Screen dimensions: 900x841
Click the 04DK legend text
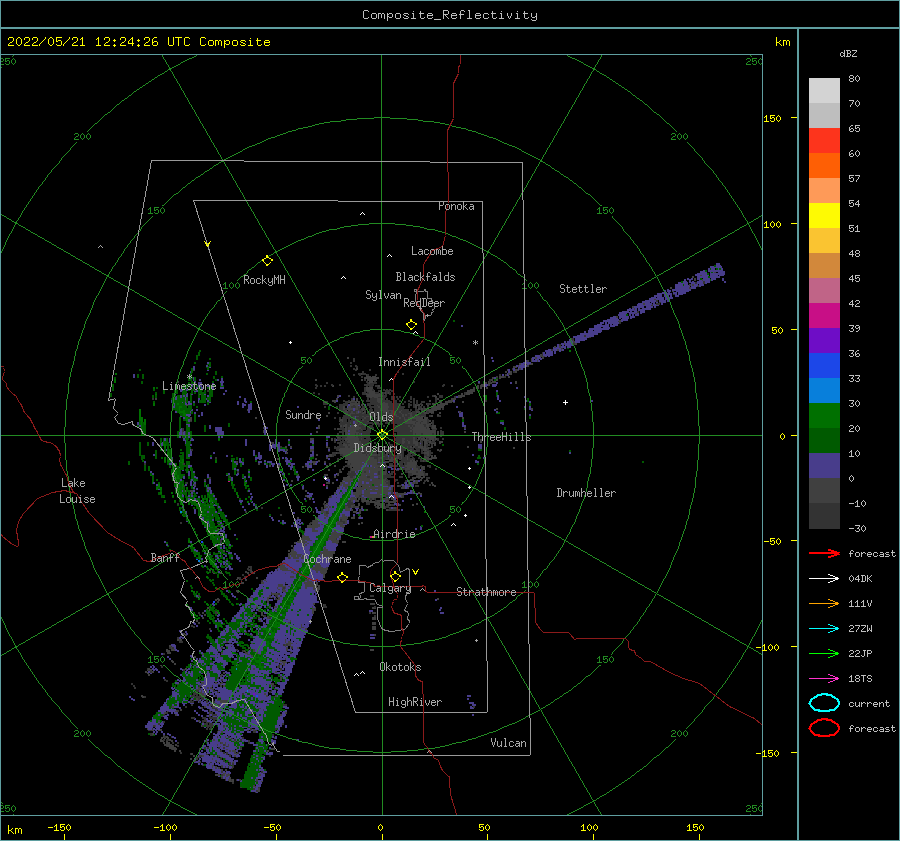pos(860,579)
